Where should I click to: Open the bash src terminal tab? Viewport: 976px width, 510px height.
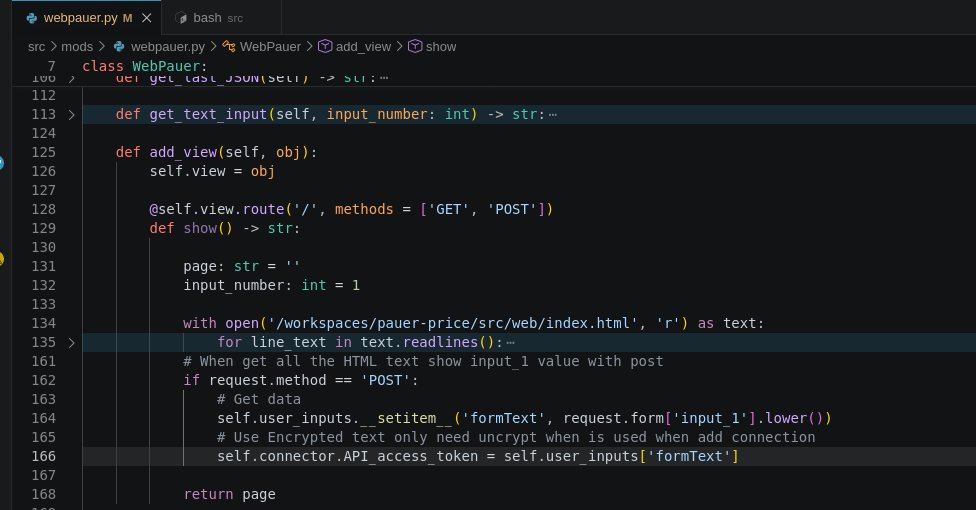(221, 17)
